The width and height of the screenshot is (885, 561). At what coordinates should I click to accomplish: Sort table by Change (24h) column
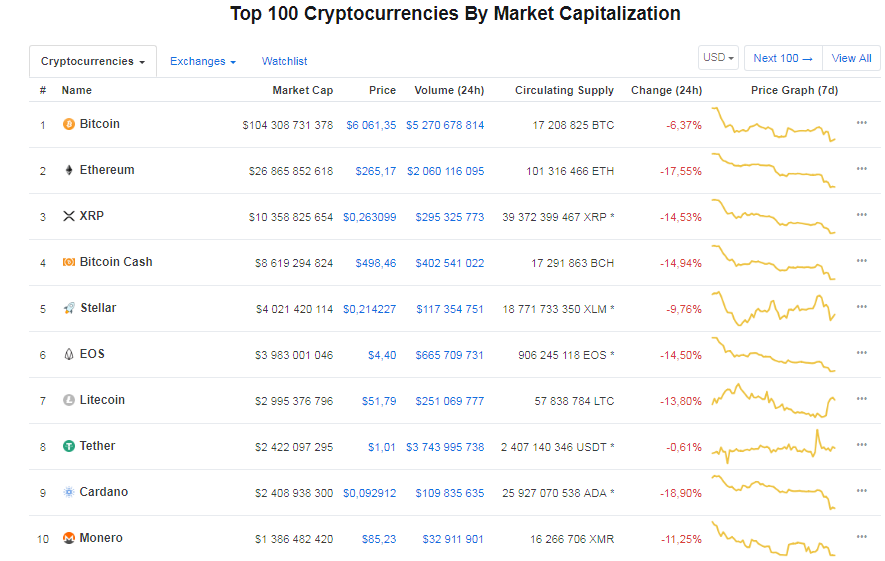click(666, 91)
